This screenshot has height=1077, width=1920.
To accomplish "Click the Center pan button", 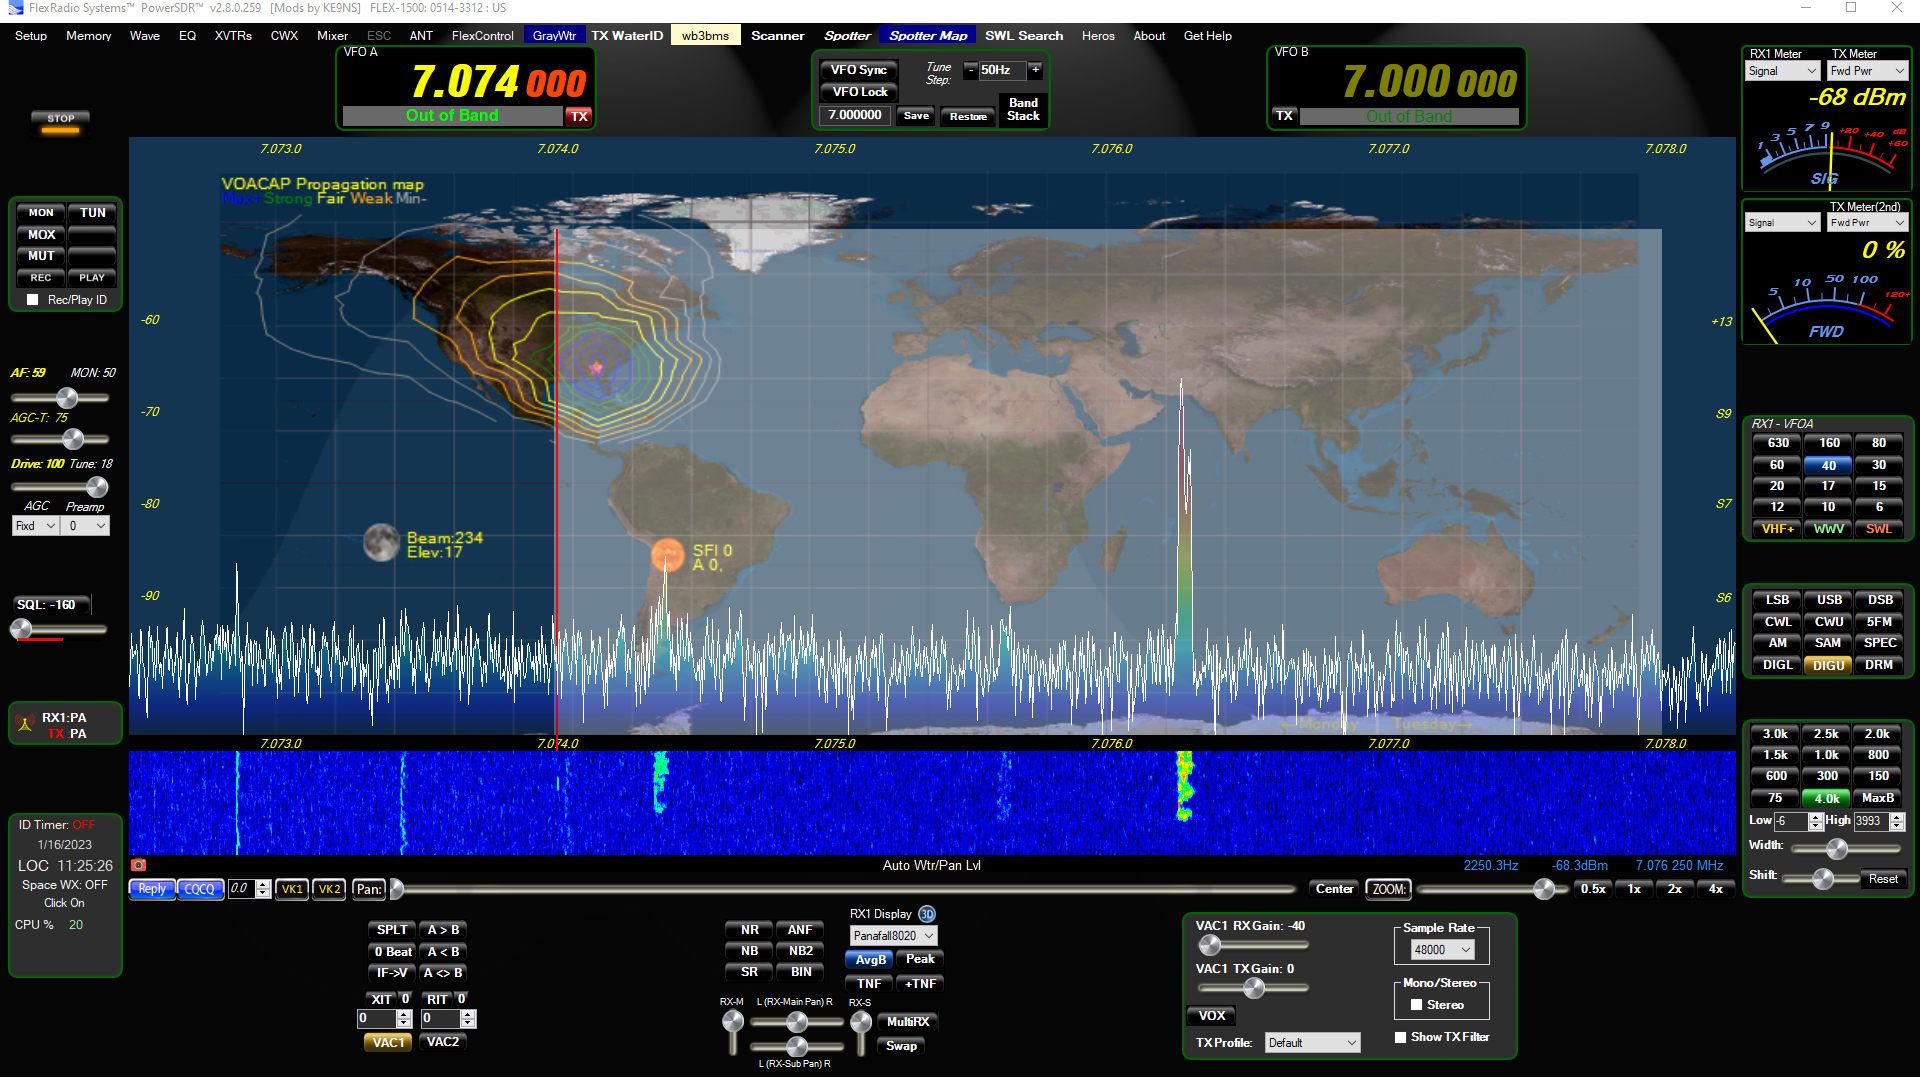I will tap(1335, 889).
